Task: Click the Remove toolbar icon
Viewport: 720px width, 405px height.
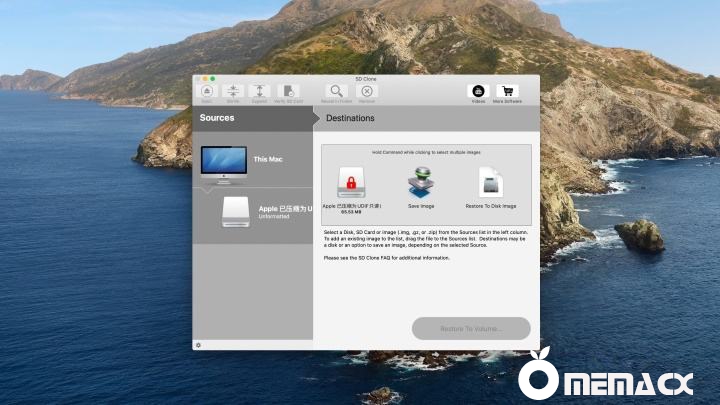Action: (367, 91)
